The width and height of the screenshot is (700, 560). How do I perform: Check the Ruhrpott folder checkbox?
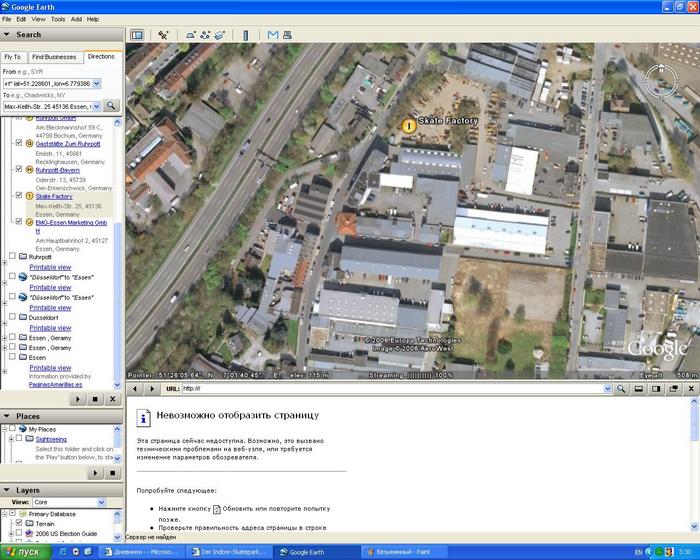tap(12, 256)
